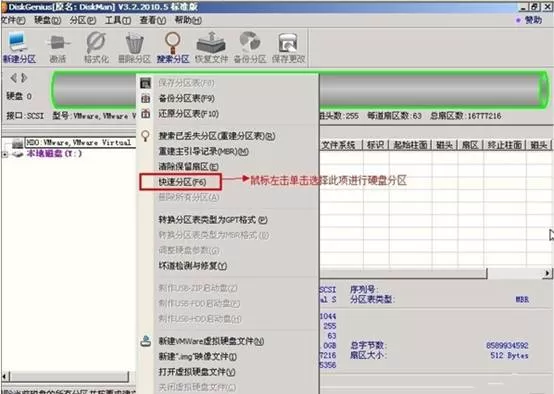This screenshot has height=394, width=554.
Task: Click the gray disk bar graphic
Action: (x=300, y=90)
